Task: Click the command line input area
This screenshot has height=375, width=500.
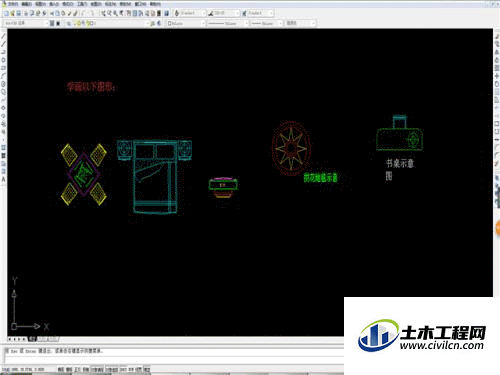Action: (x=173, y=360)
